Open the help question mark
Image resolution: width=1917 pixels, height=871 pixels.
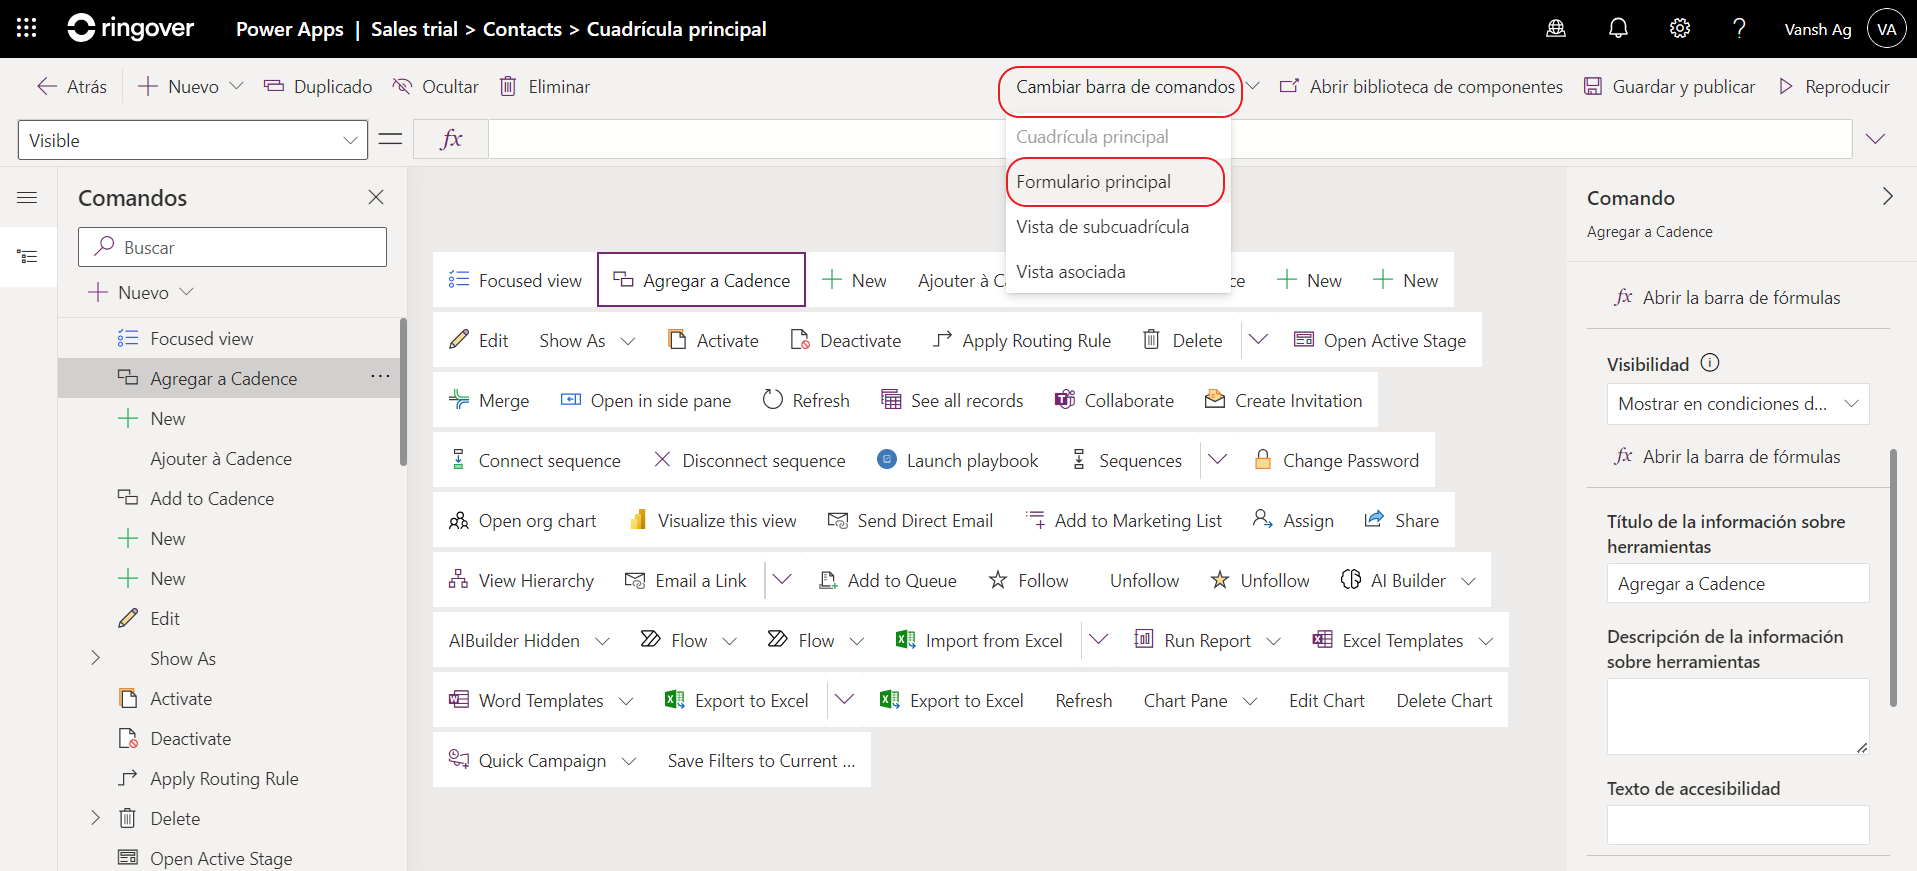point(1739,28)
